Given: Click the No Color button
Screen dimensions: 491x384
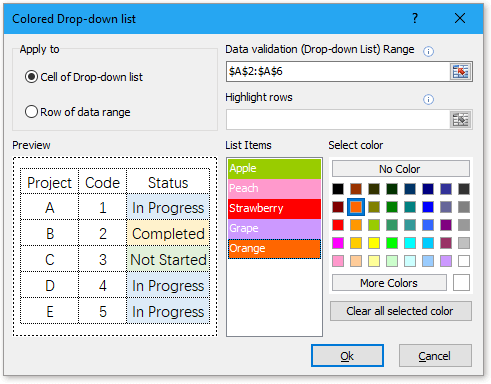Looking at the screenshot, I should (x=401, y=169).
